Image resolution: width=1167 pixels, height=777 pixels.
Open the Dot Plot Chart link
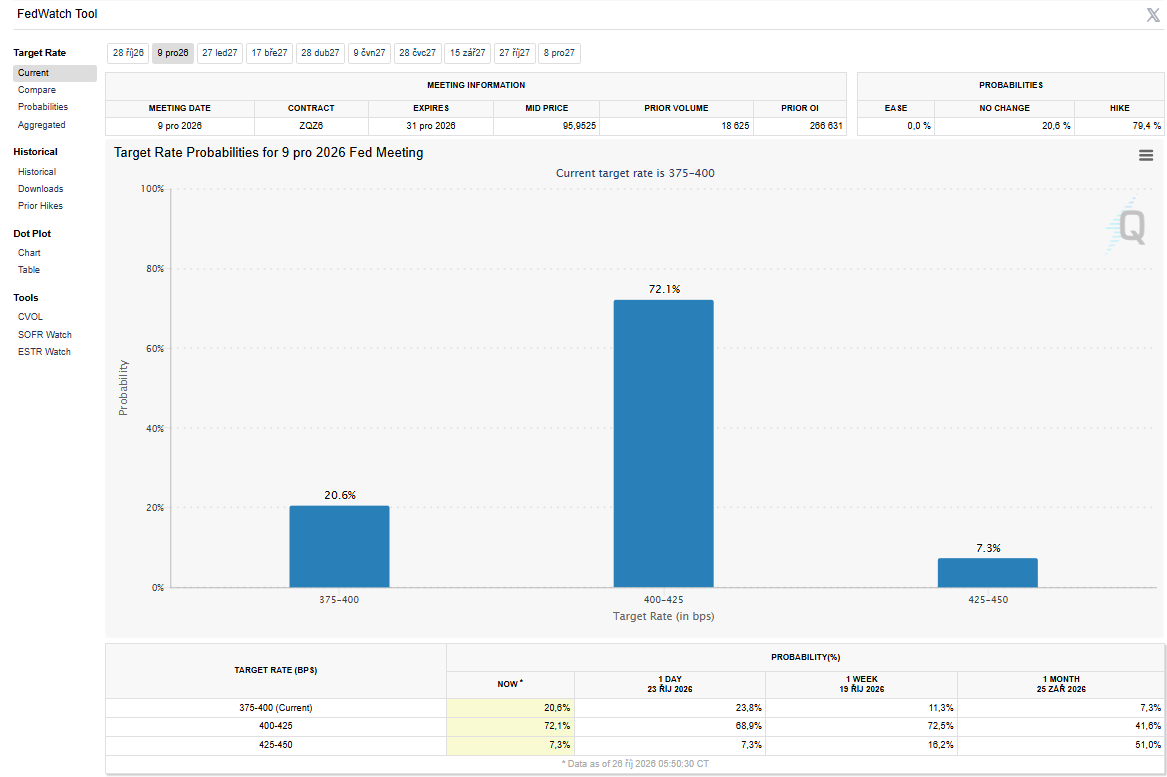[x=29, y=253]
